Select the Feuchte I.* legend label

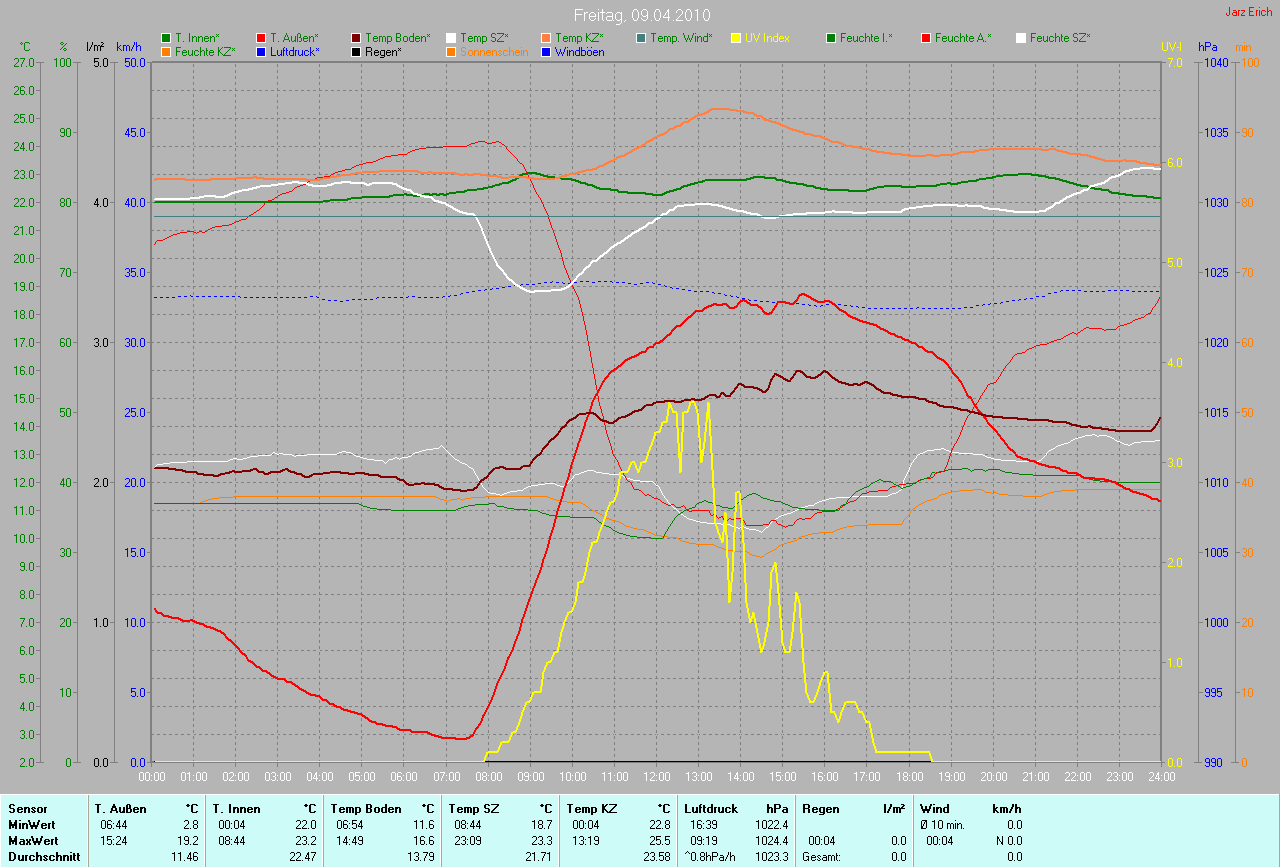click(866, 38)
